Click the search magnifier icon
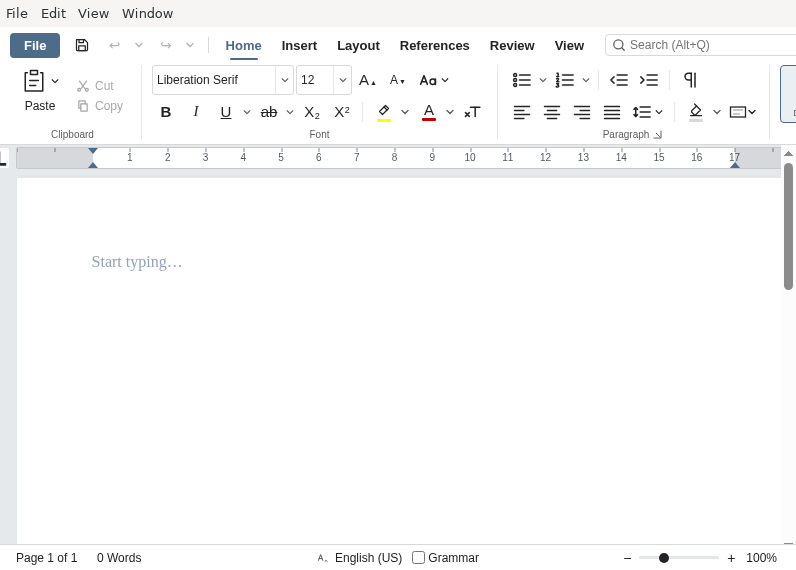 coord(619,45)
